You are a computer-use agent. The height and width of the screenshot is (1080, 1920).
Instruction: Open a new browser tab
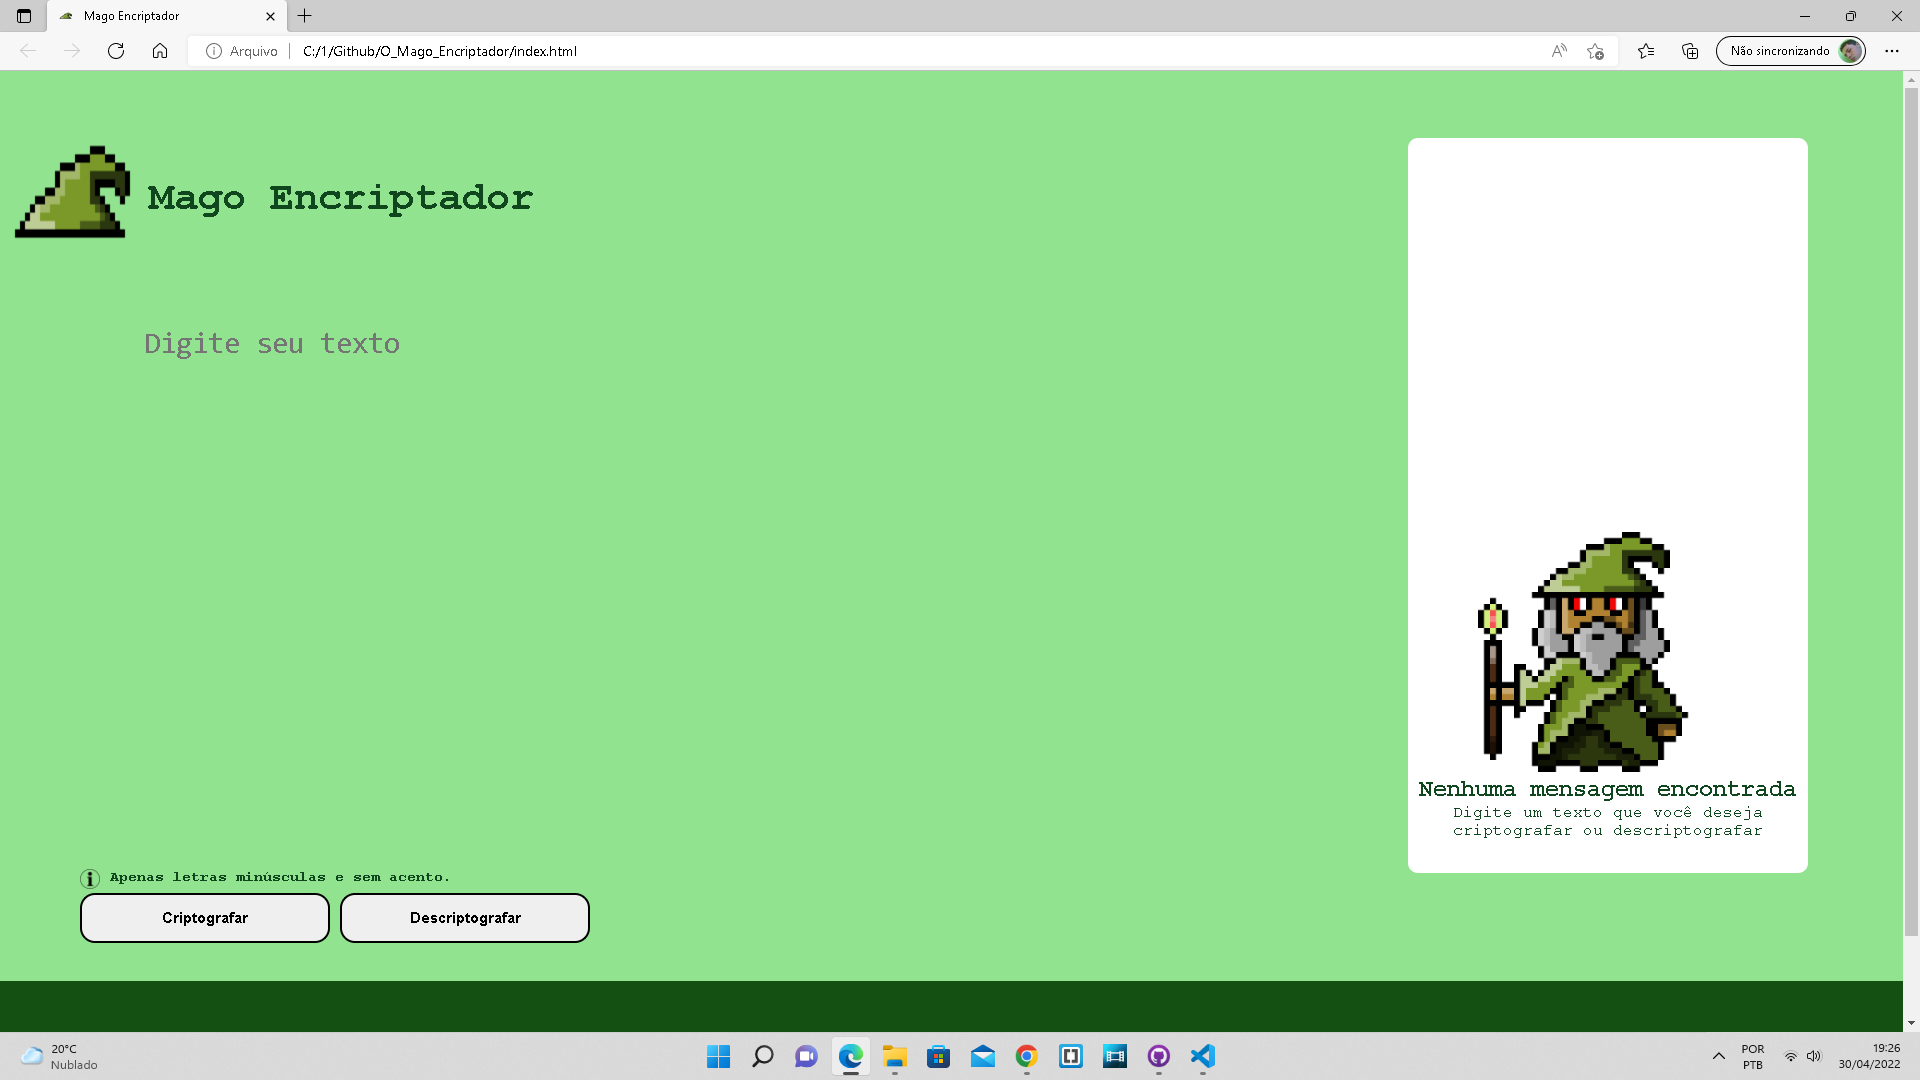coord(305,16)
